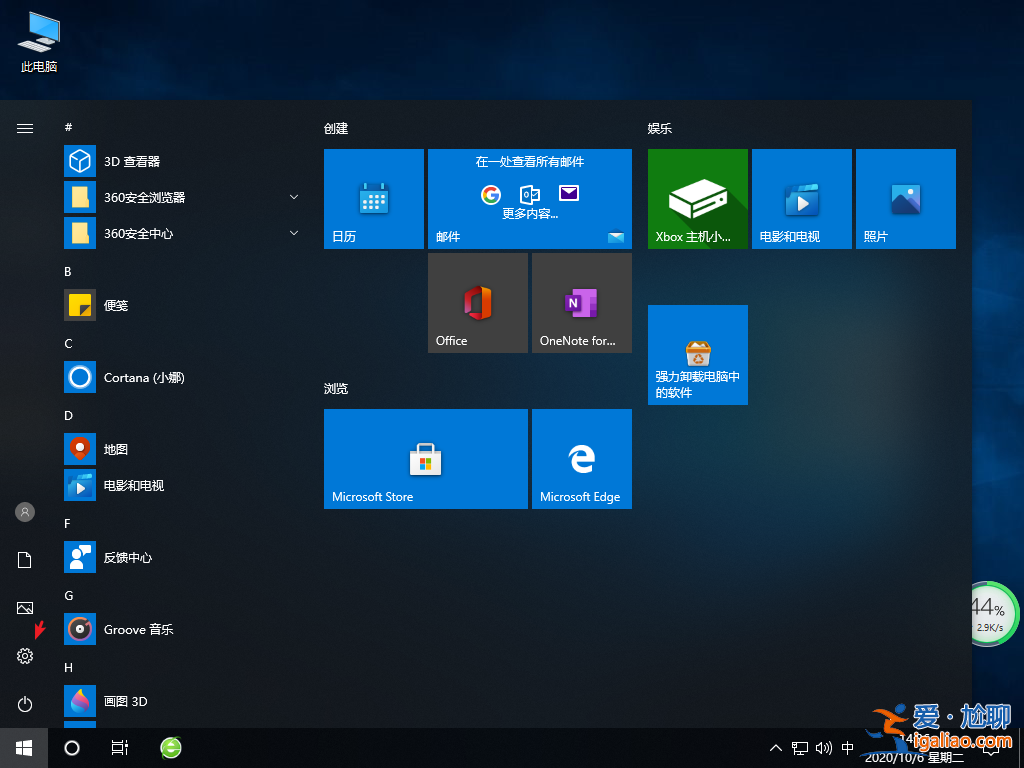1024x768 pixels.
Task: Launch the 照片 tile
Action: tap(905, 198)
